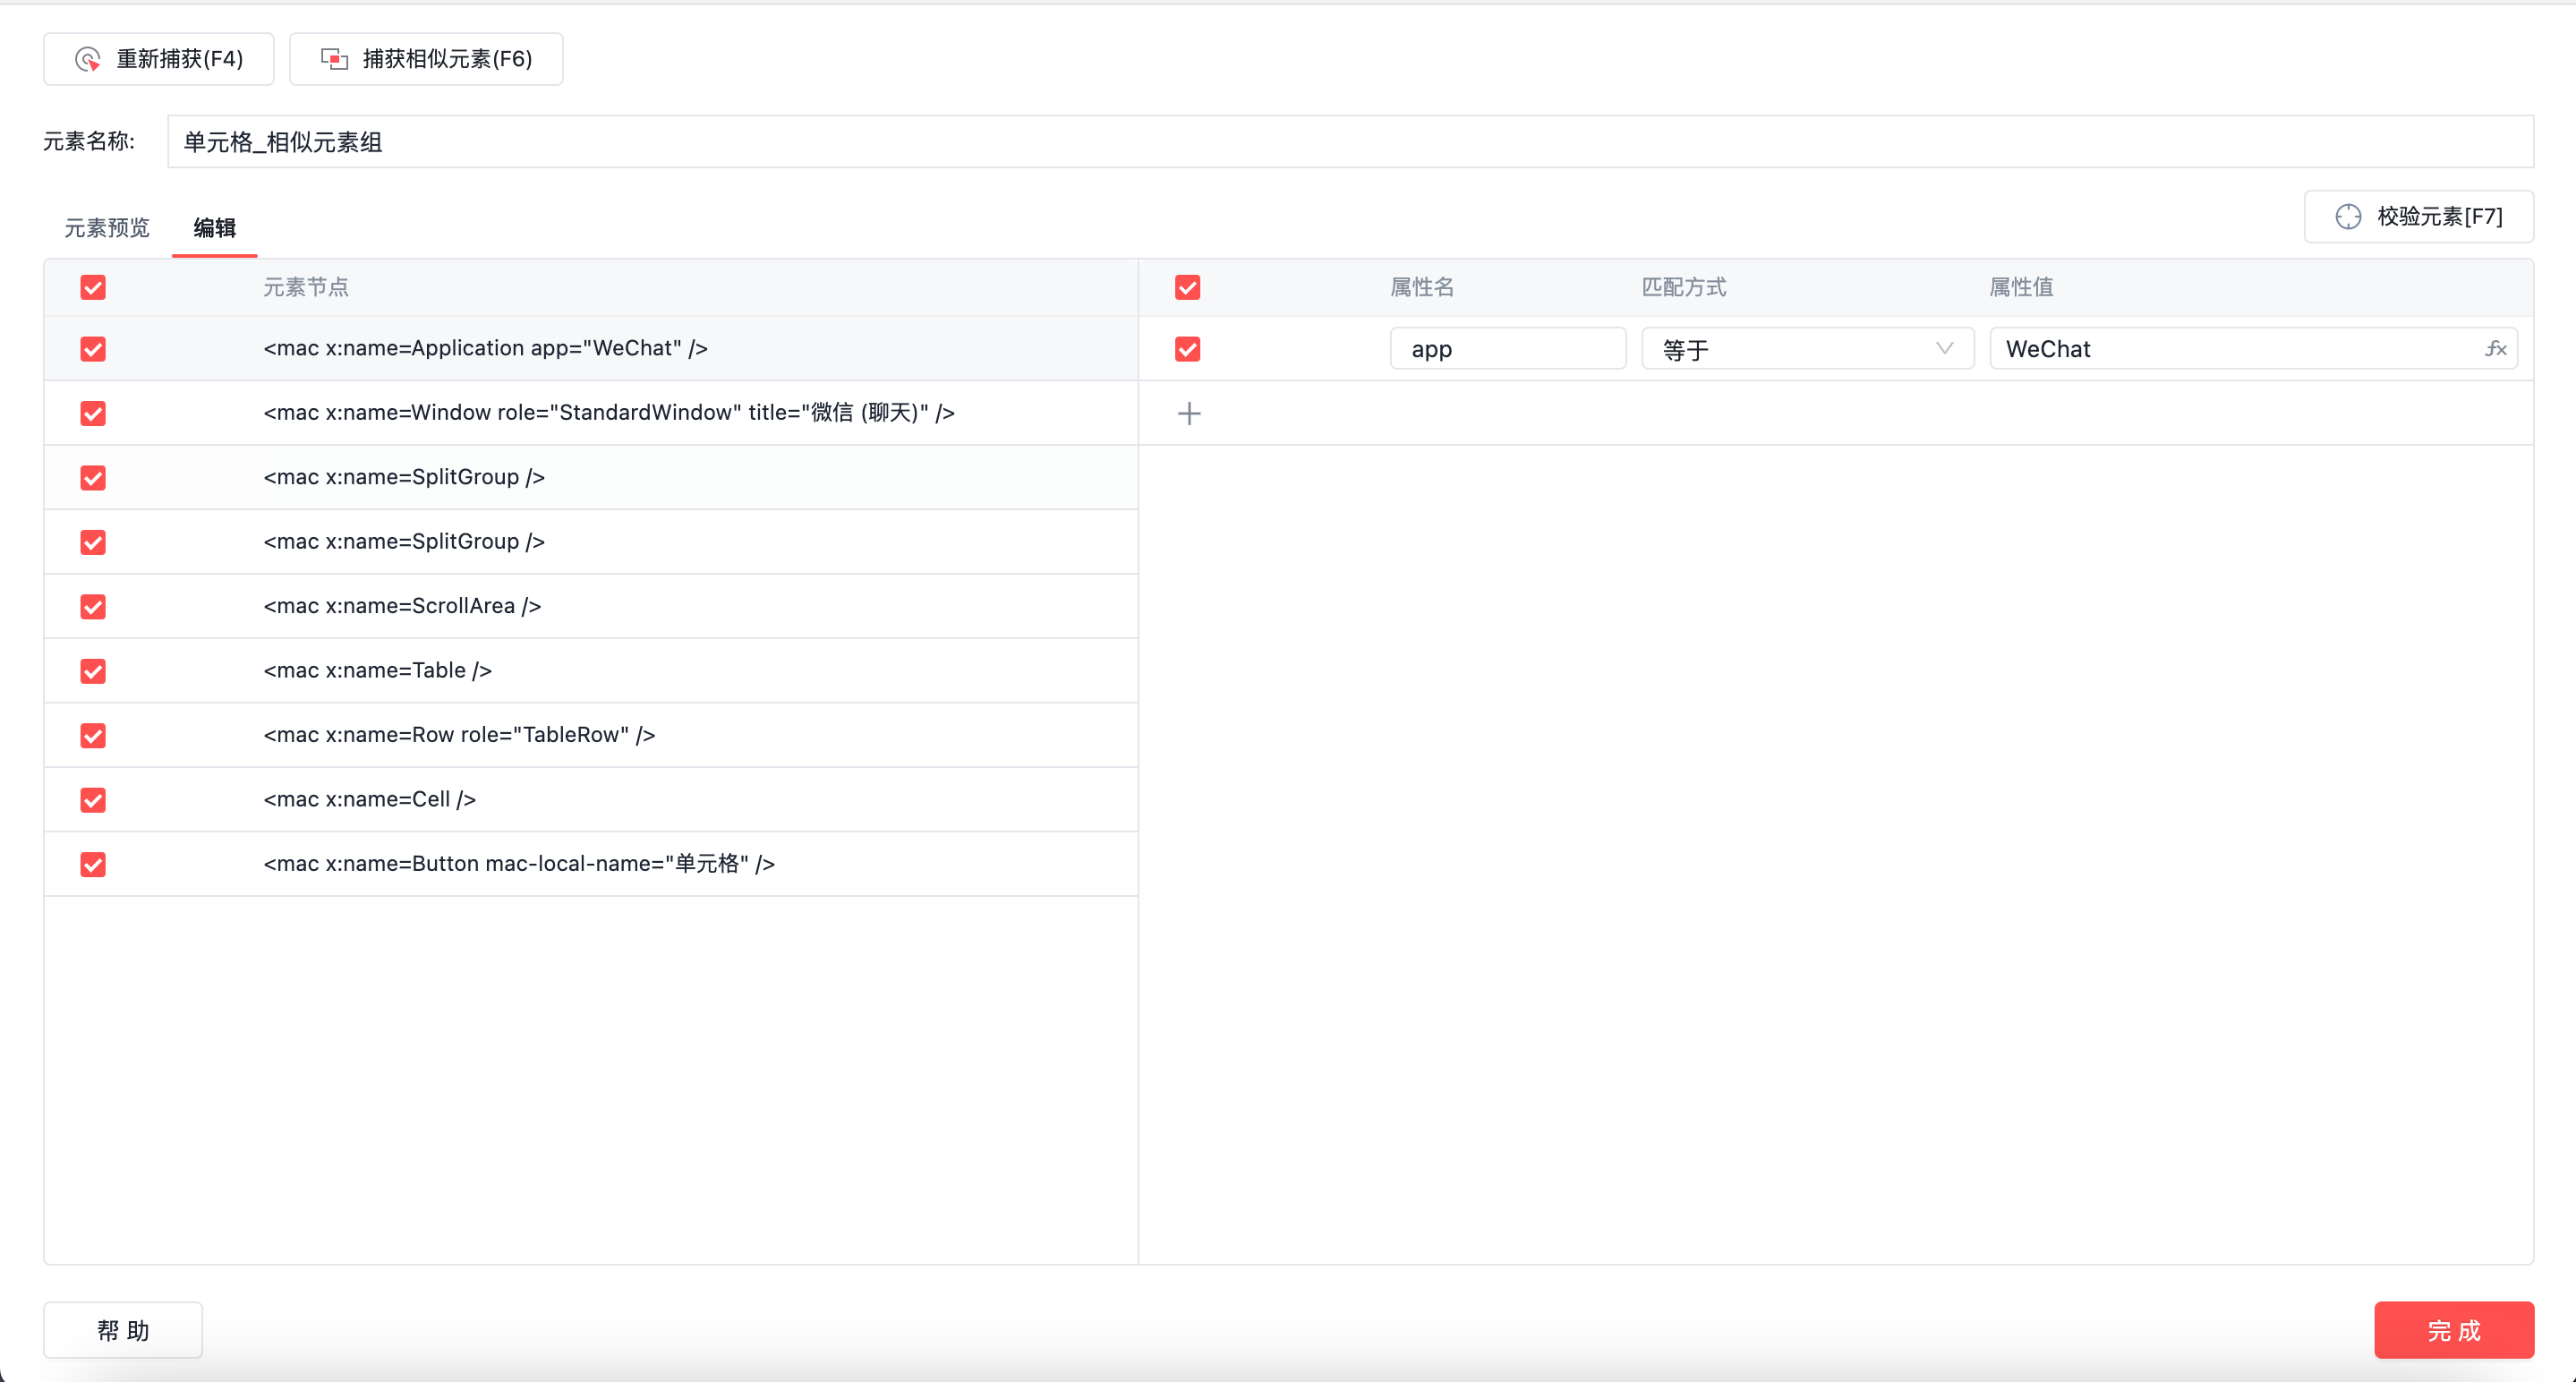
Task: Toggle select-all checkbox in attribute header
Action: (x=1187, y=287)
